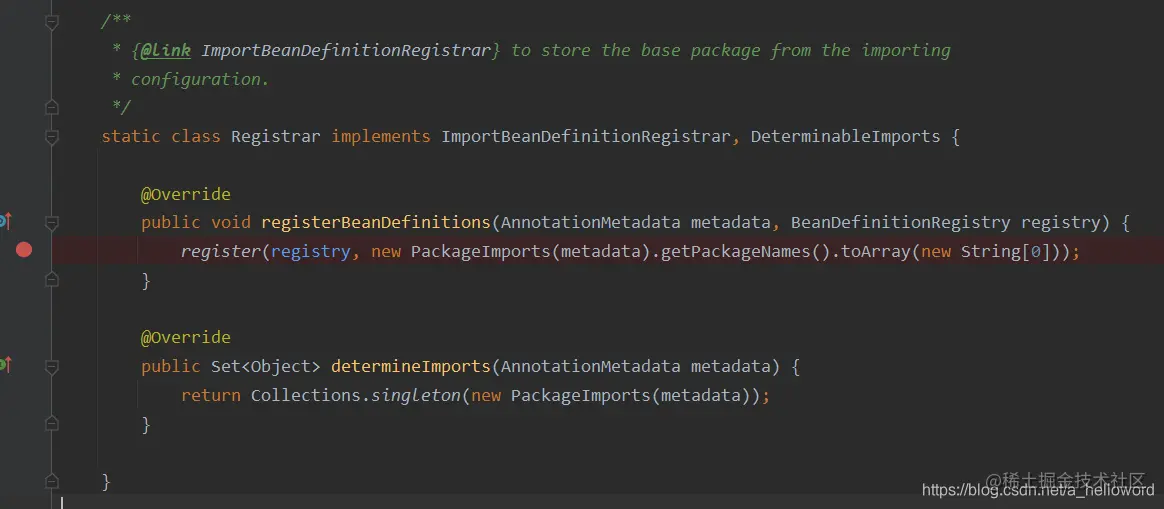Click the fold end marker of the Registrar class
Image resolution: width=1164 pixels, height=509 pixels.
(51, 481)
